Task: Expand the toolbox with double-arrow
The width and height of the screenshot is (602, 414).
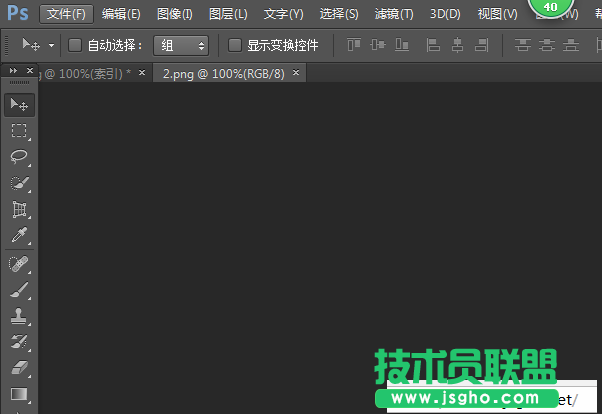Action: tap(13, 71)
